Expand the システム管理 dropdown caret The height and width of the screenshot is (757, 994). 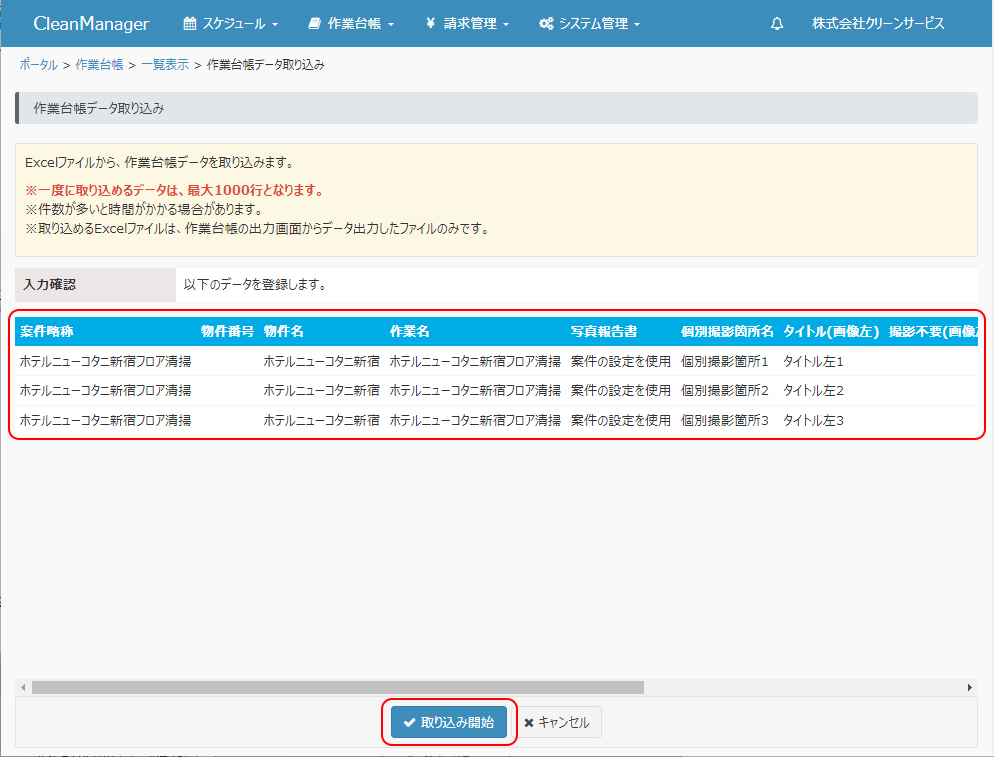(637, 24)
